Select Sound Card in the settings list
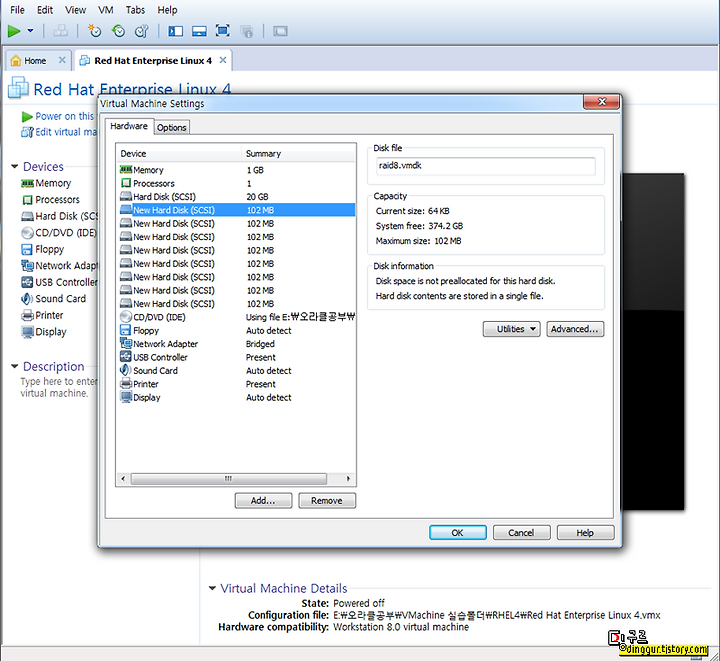The image size is (720, 661). [x=236, y=370]
